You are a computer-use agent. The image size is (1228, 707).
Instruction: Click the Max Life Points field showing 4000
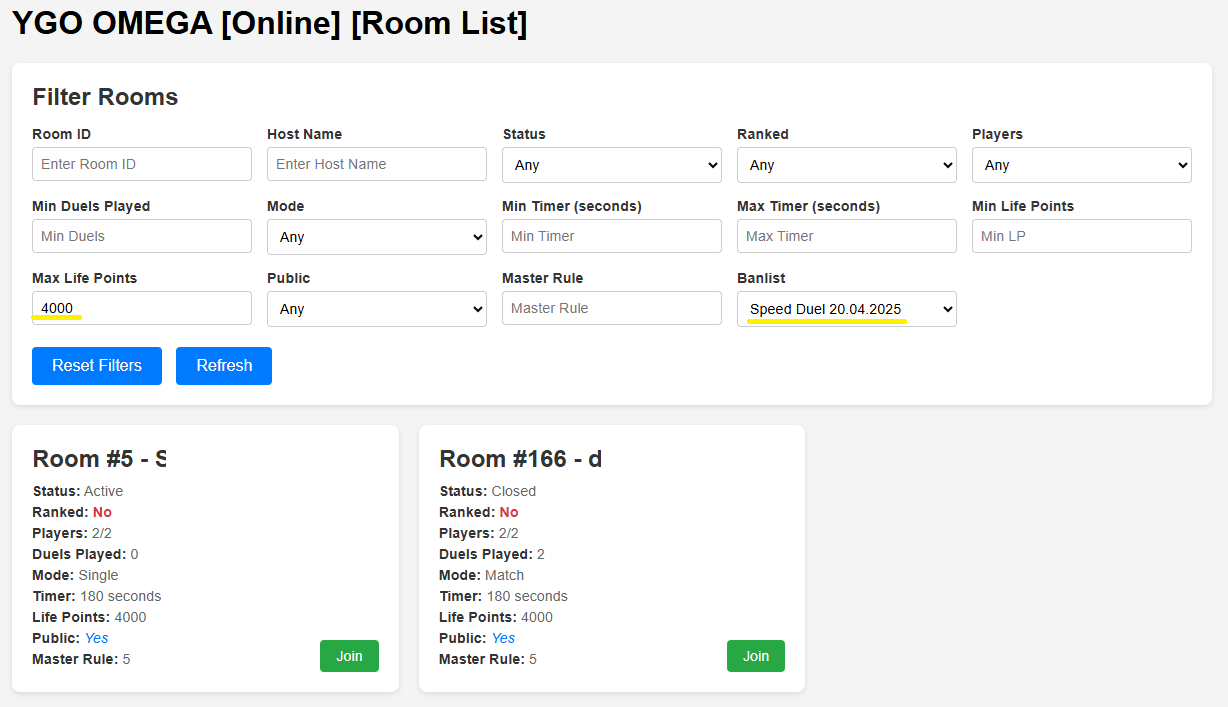pos(142,308)
